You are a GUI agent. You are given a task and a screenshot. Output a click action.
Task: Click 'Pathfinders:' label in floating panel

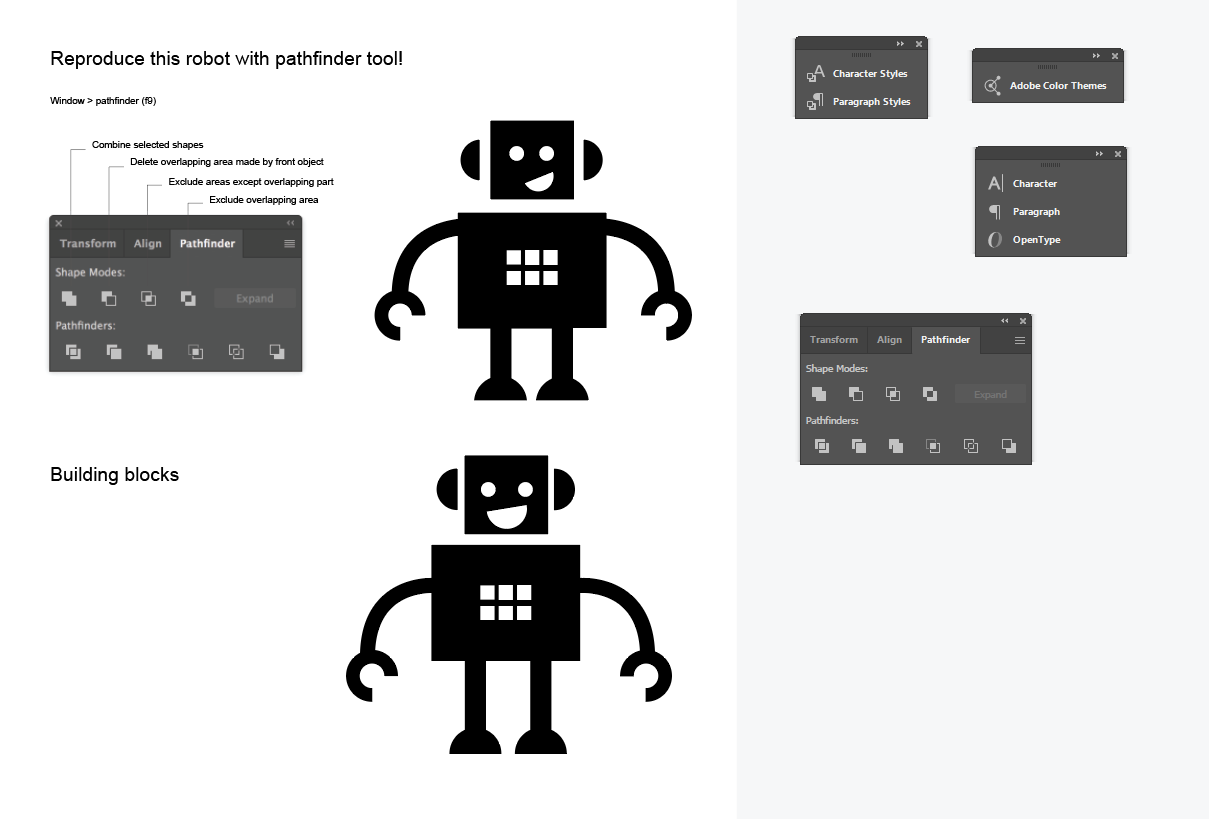(x=832, y=421)
